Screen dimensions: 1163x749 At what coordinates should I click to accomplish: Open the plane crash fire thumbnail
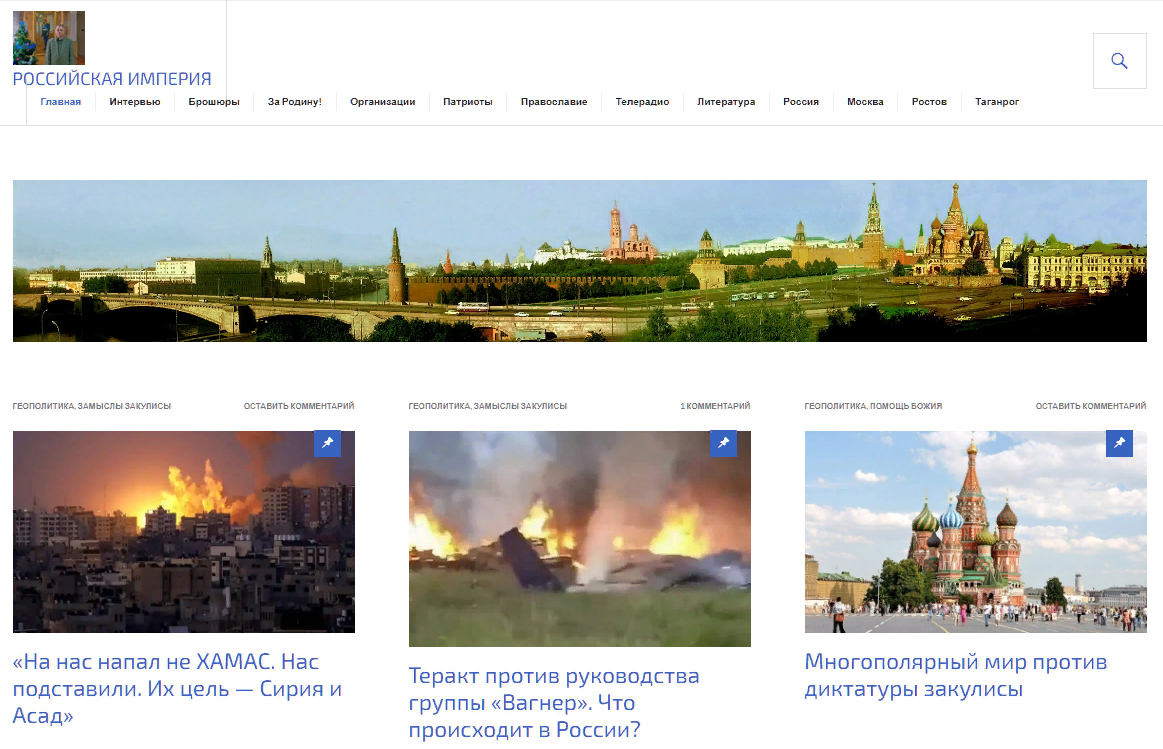tap(580, 539)
